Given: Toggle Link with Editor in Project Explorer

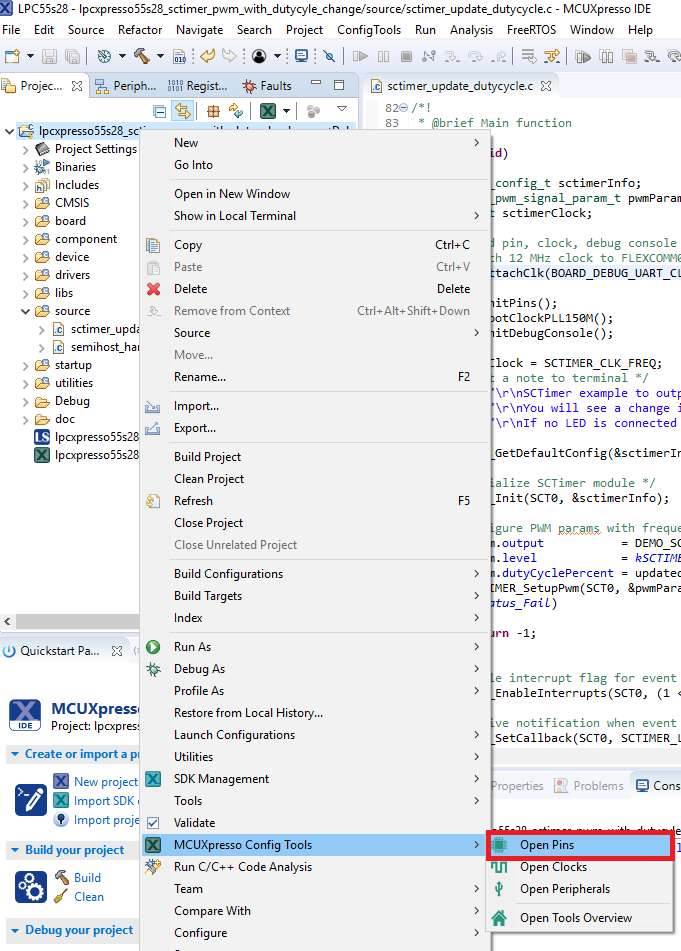Looking at the screenshot, I should (182, 111).
